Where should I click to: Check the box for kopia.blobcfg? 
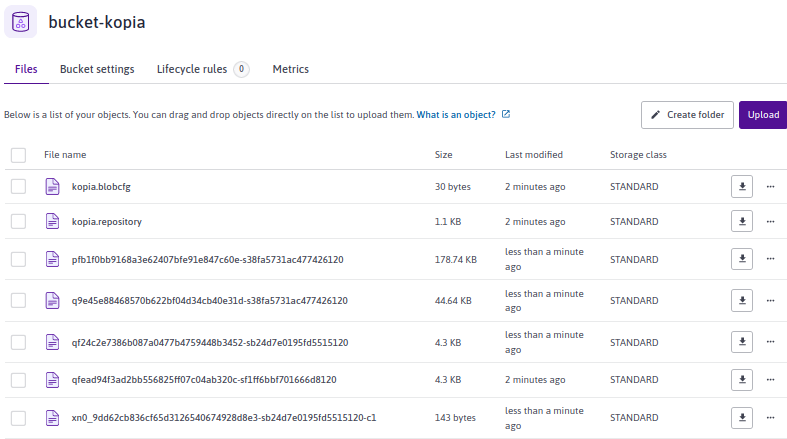pos(18,186)
